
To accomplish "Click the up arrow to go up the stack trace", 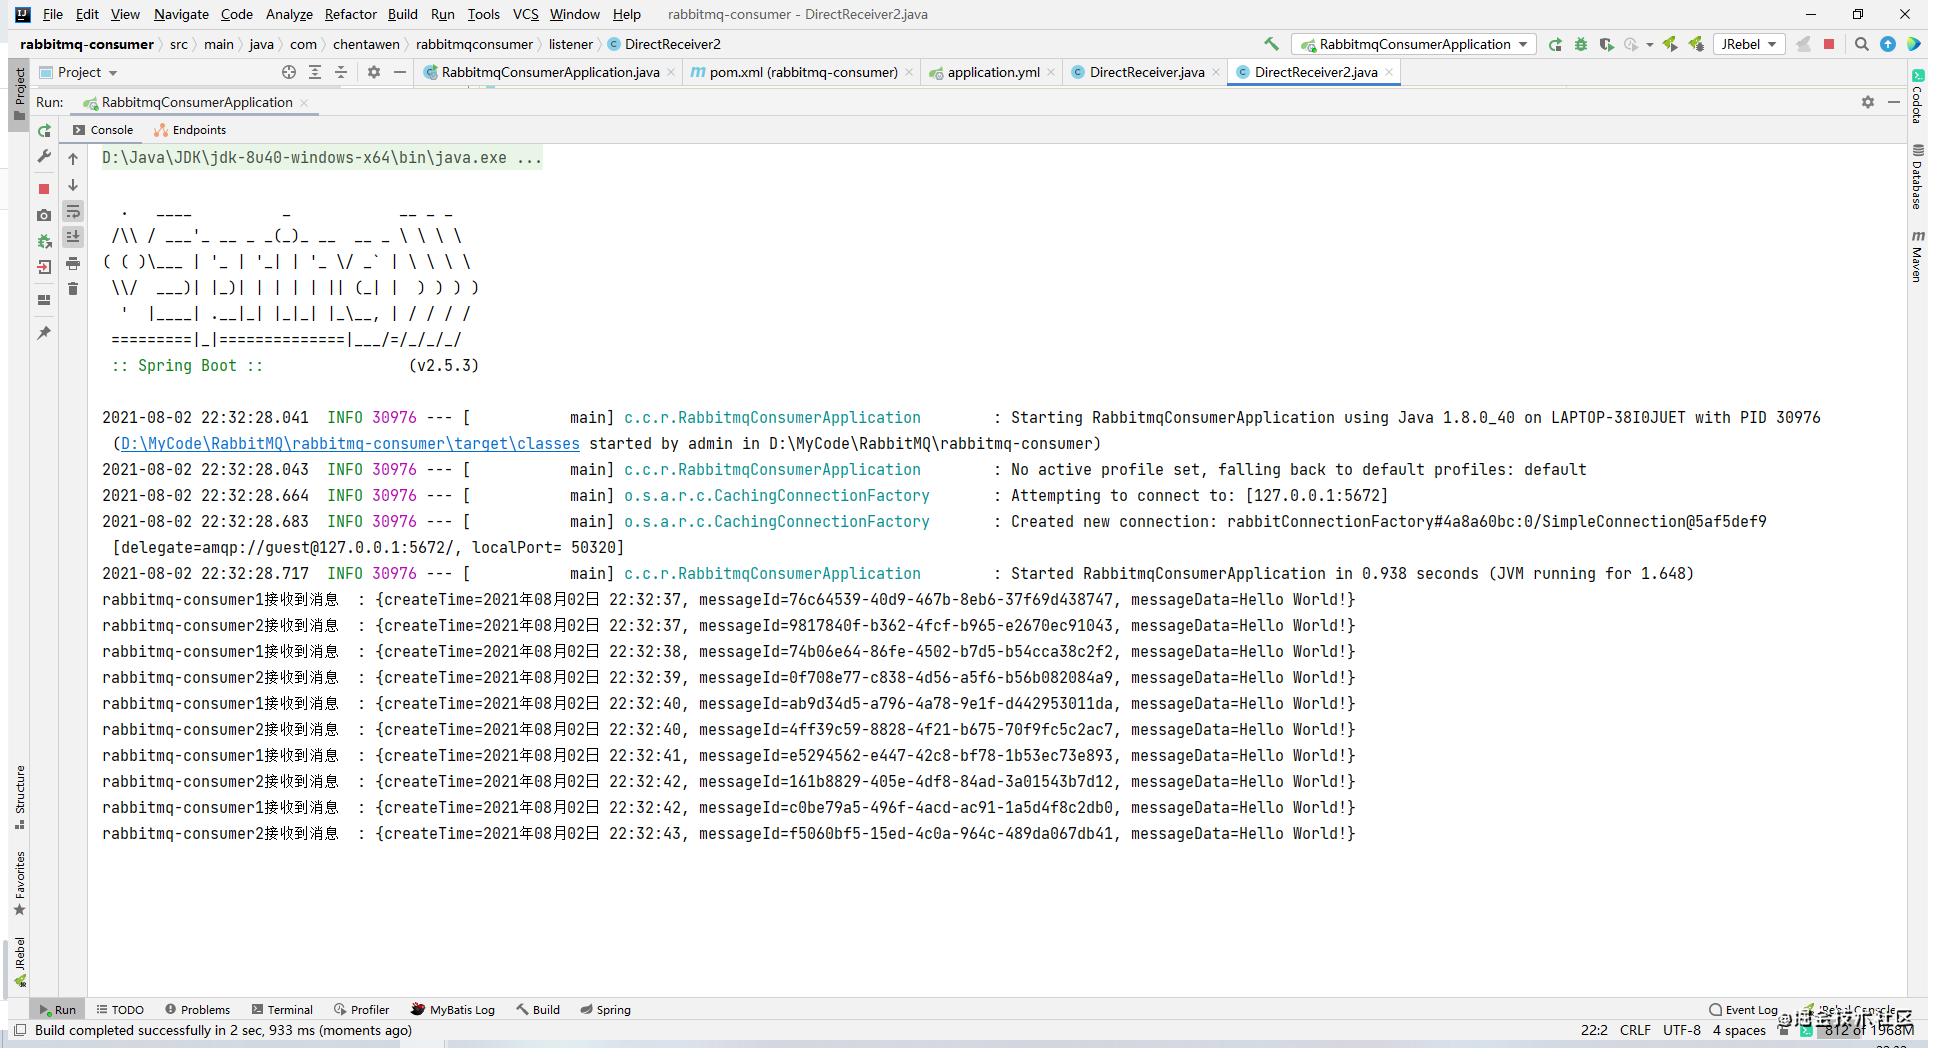I will [73, 159].
